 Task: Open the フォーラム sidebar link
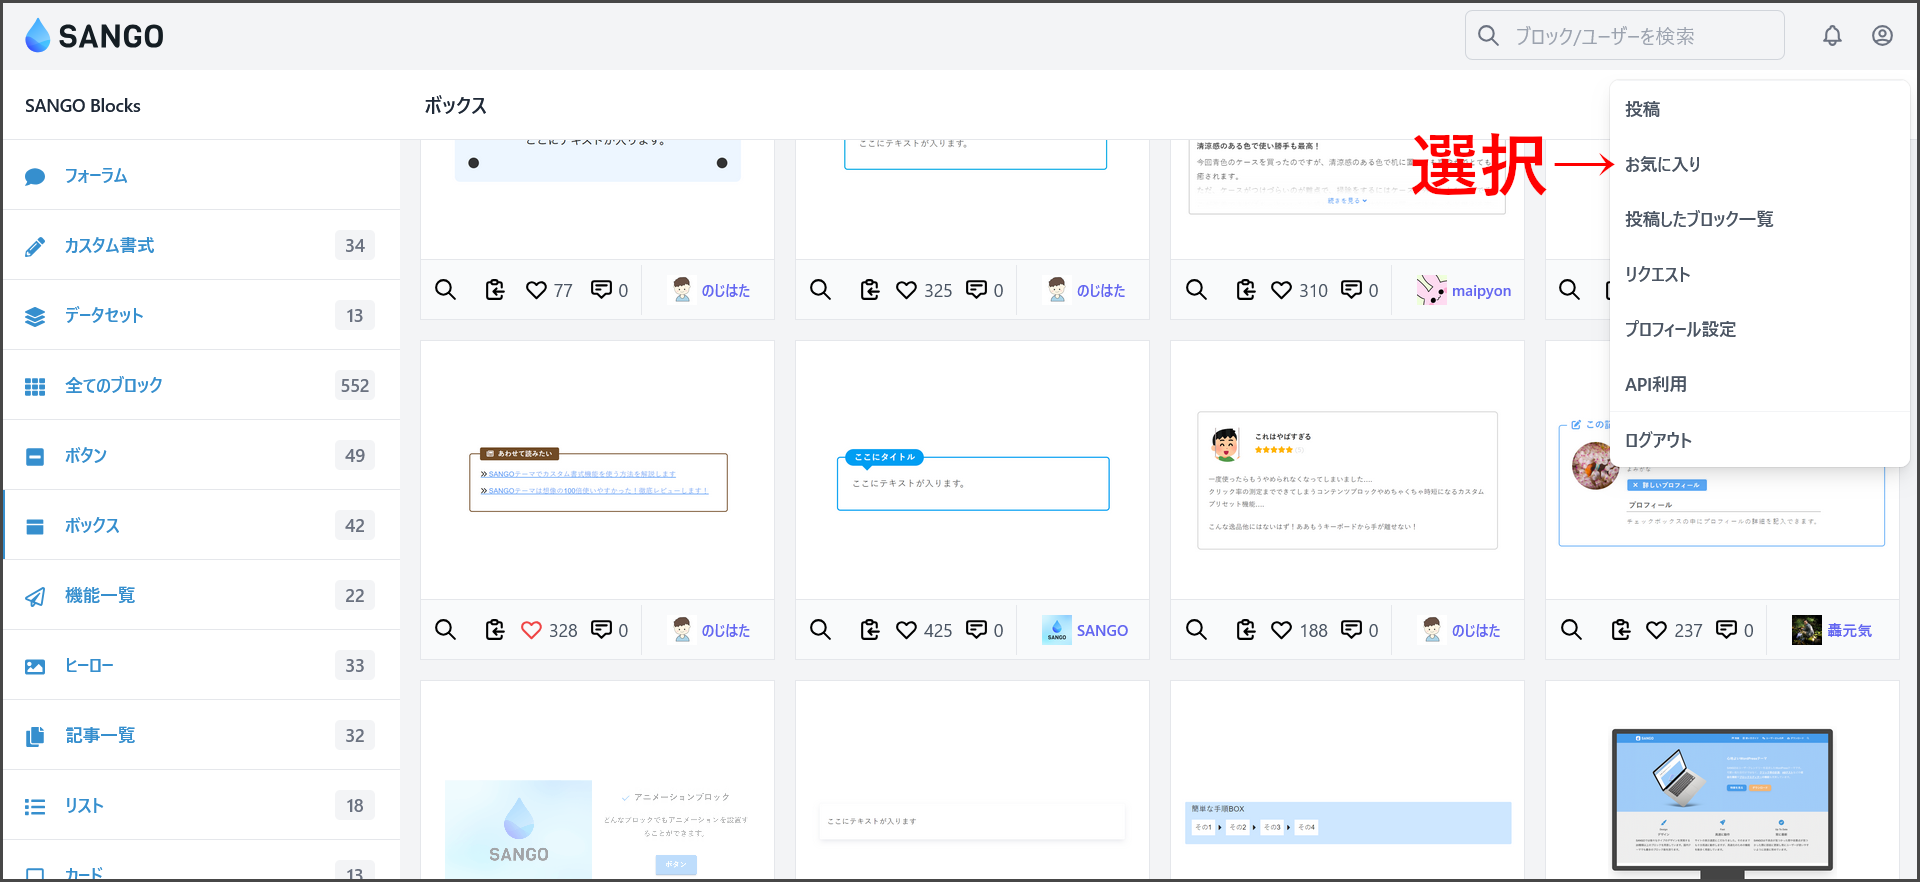(96, 176)
